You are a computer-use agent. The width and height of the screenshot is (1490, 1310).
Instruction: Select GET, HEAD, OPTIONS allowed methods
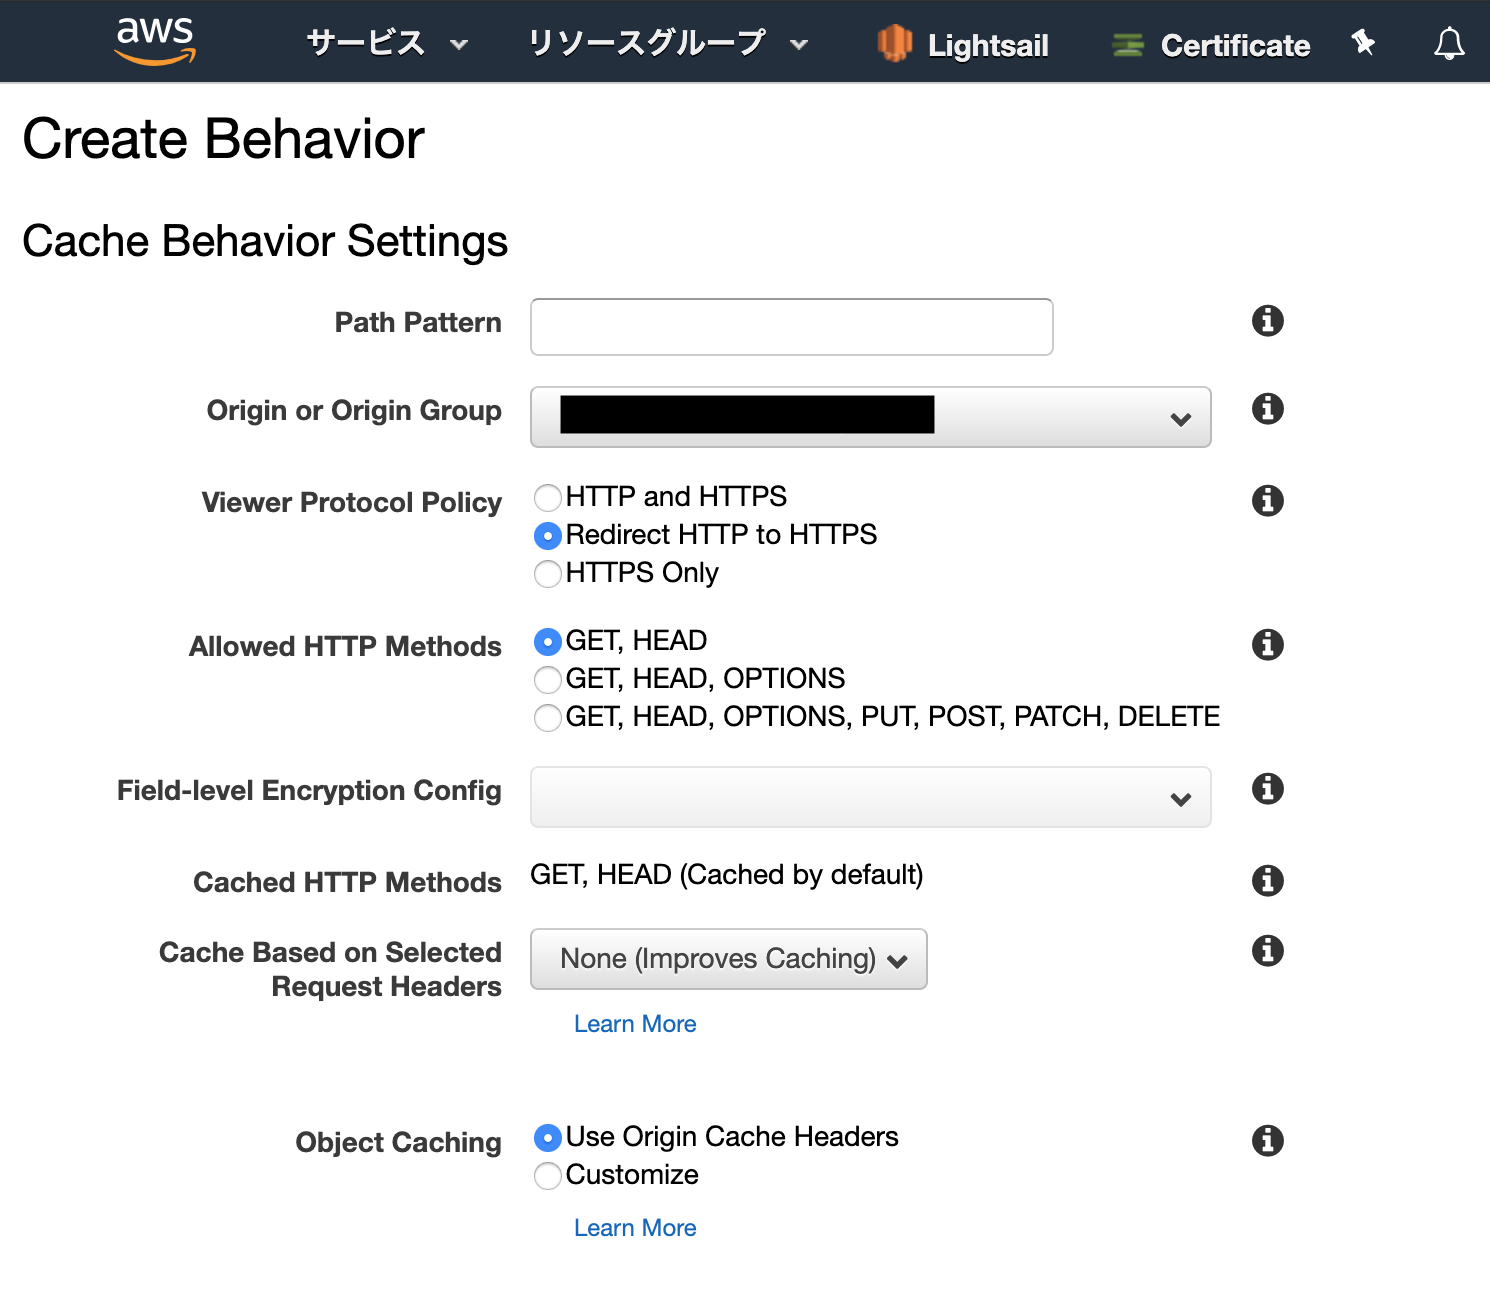[548, 680]
